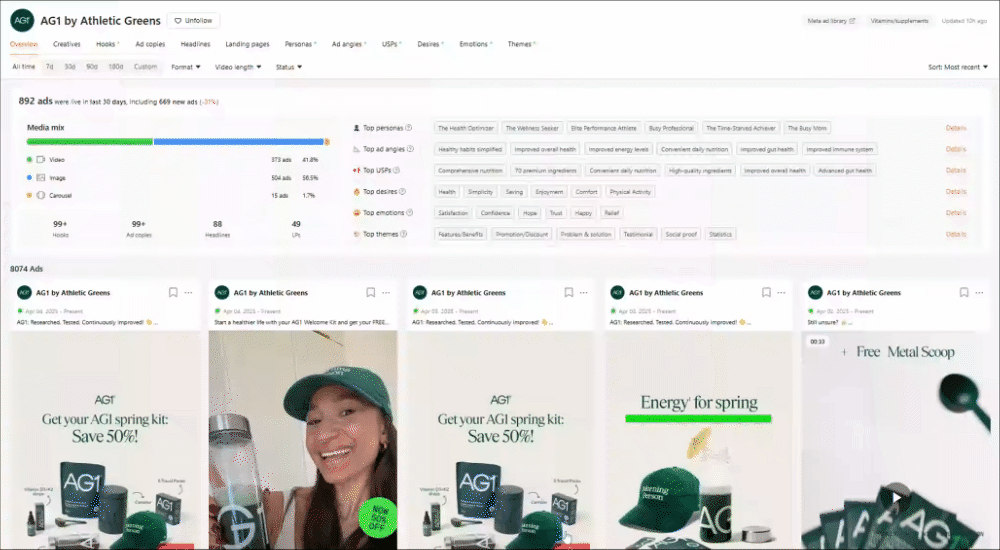This screenshot has width=1000, height=550.
Task: Open more options on second ad card
Action: pyautogui.click(x=386, y=292)
